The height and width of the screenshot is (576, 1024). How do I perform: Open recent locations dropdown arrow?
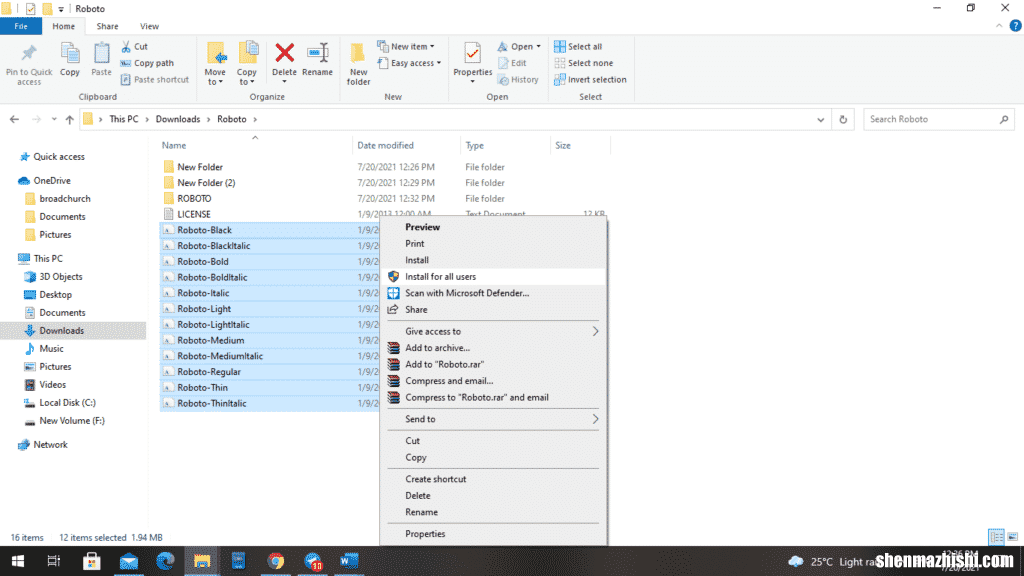[x=54, y=120]
